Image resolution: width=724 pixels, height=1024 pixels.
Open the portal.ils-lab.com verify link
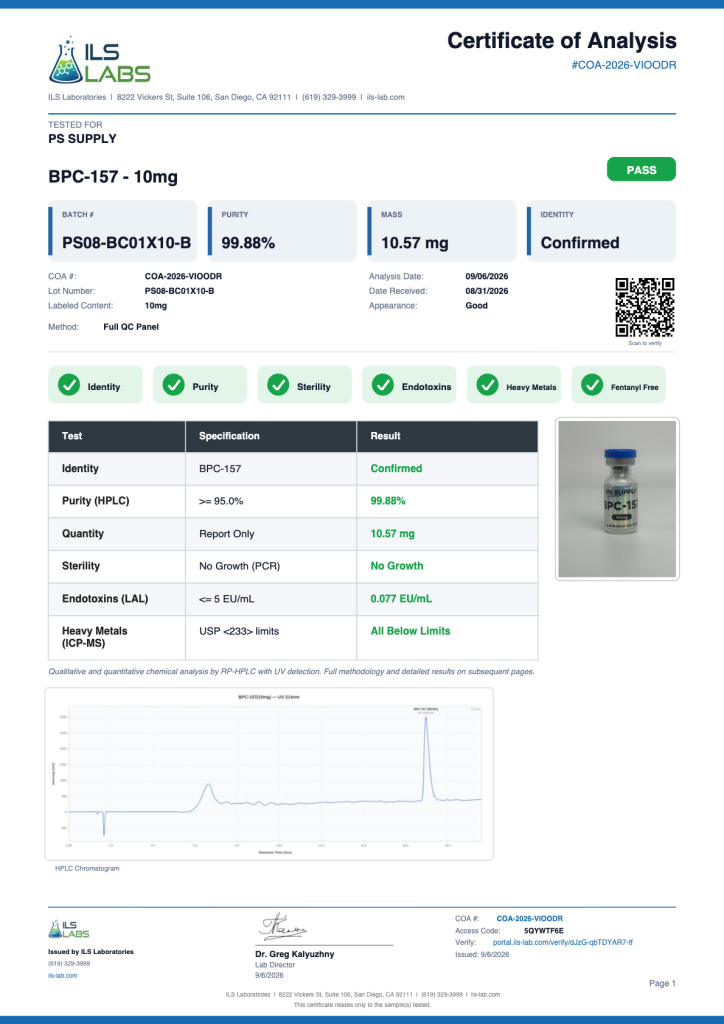tap(562, 942)
